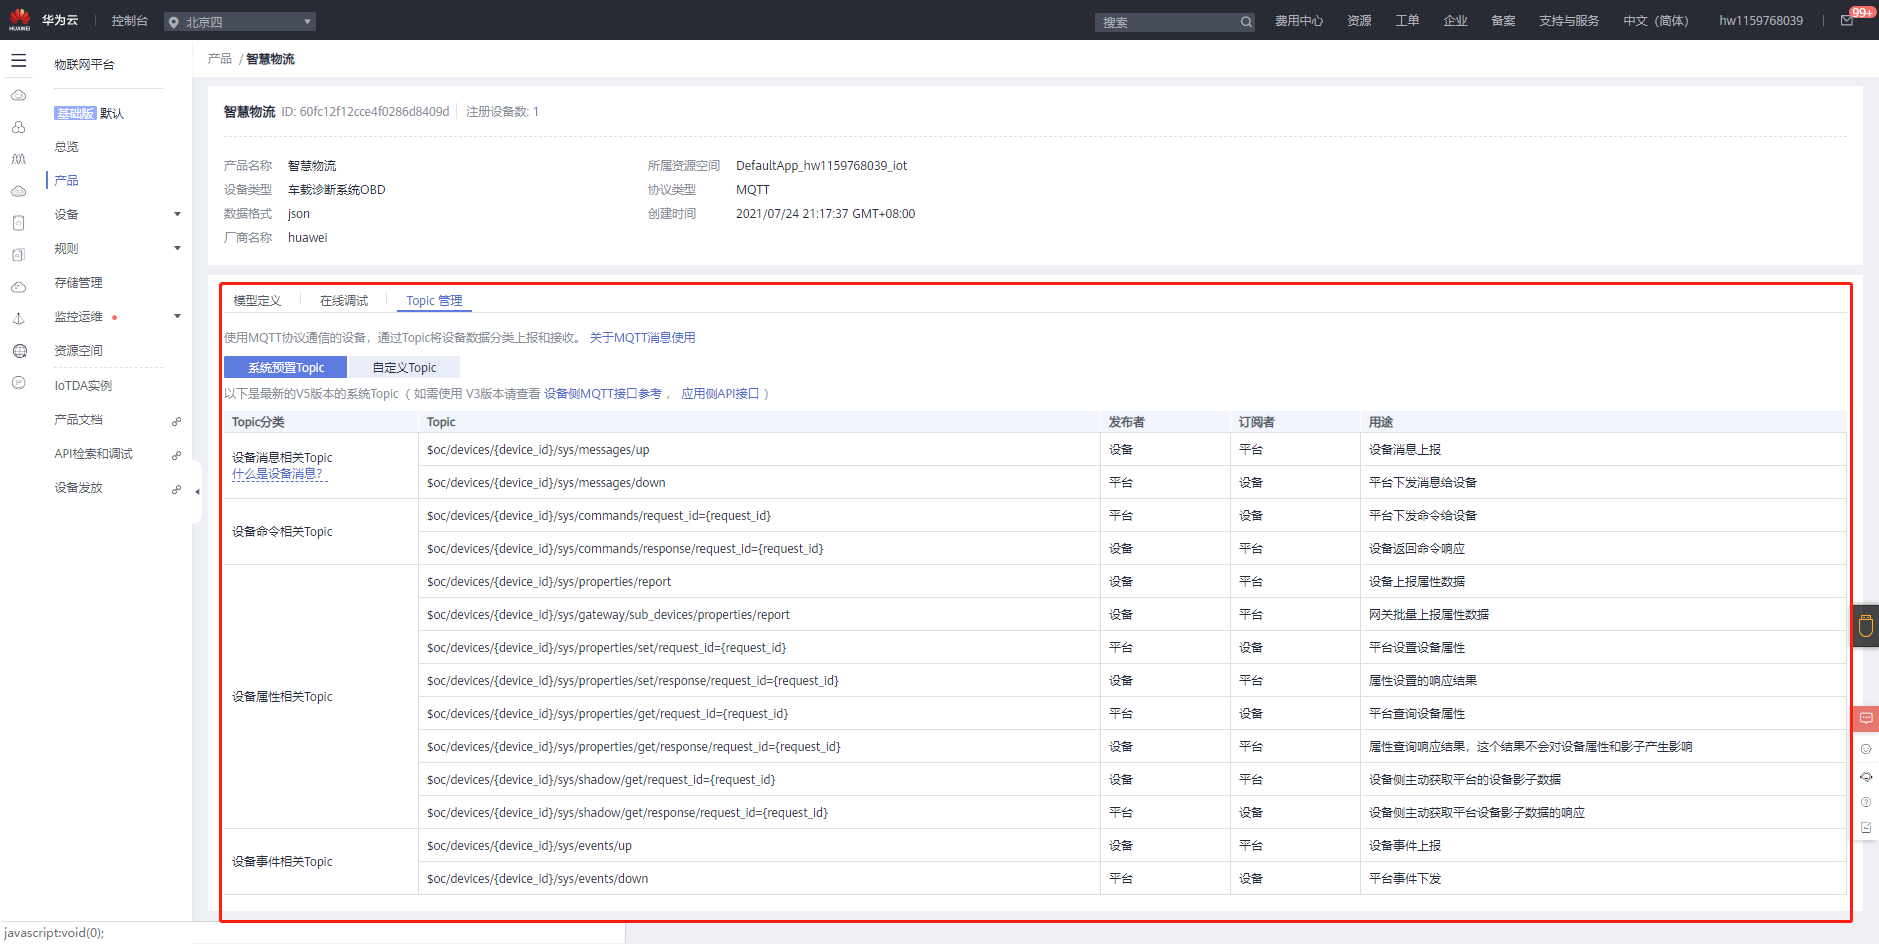
Task: Open 资源空间 in the sidebar
Action: tap(78, 351)
